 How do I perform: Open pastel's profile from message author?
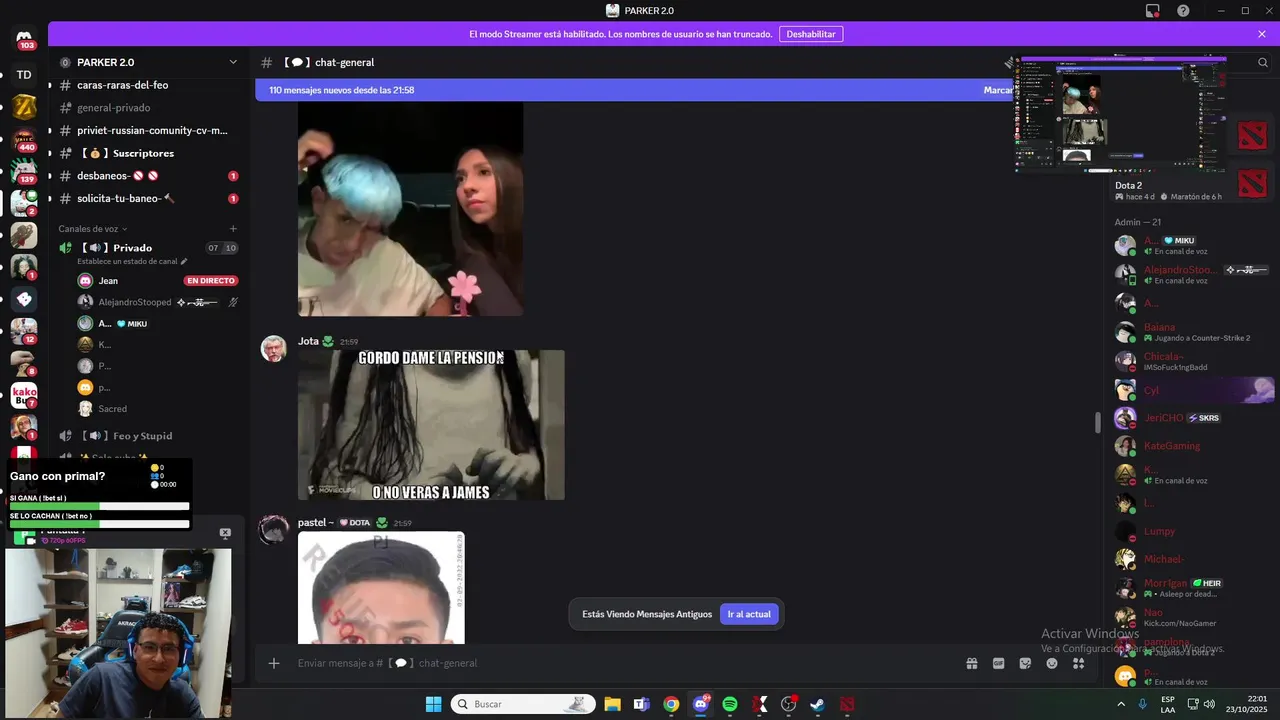click(315, 523)
